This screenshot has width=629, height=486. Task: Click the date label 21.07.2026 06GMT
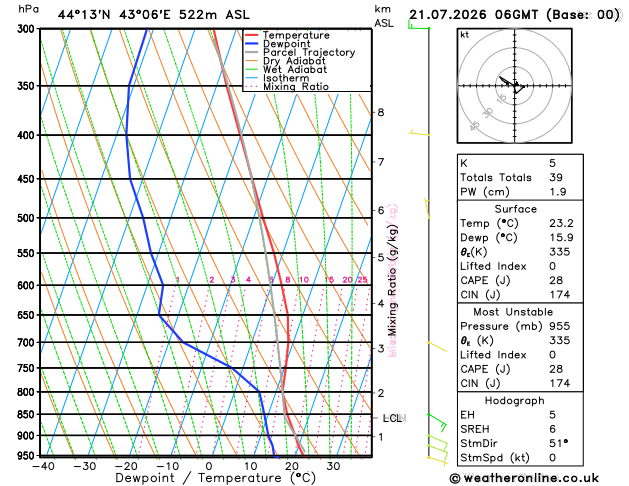[x=473, y=15]
